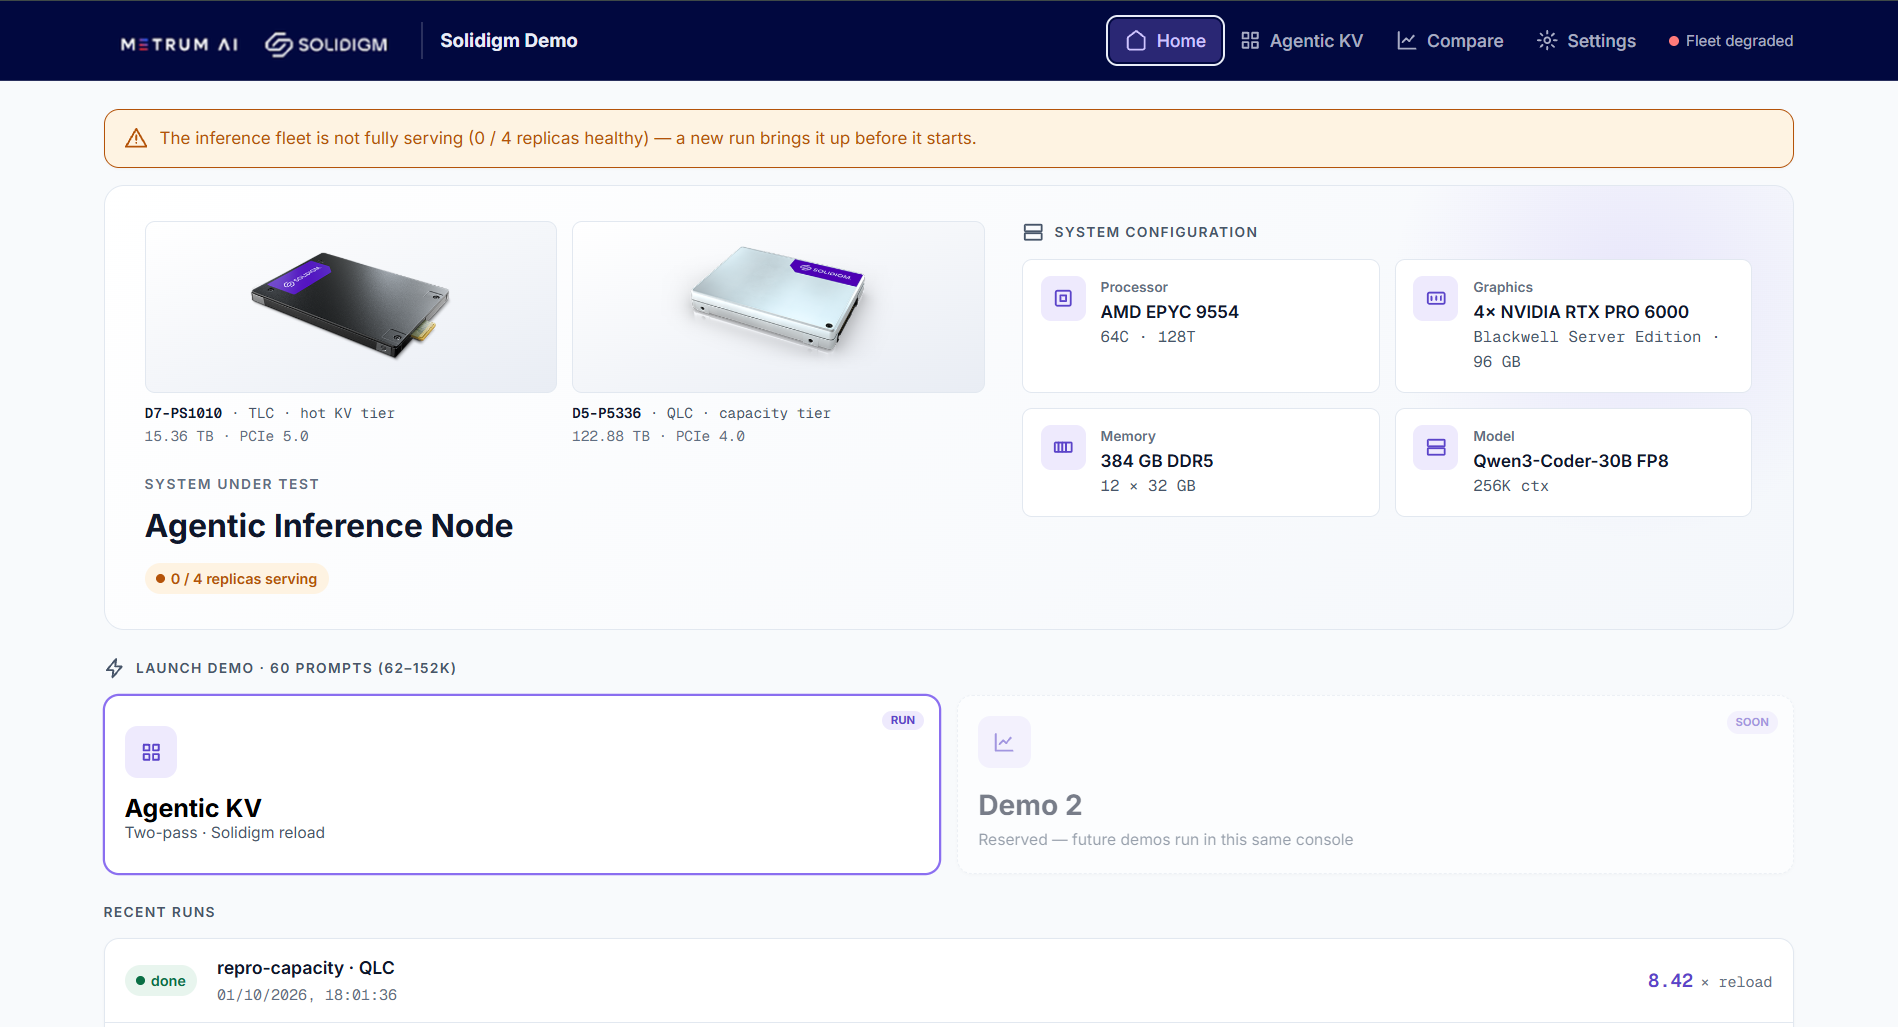This screenshot has width=1898, height=1027.
Task: Click the 4× NVIDIA RTX PRO 6000 text
Action: [x=1581, y=312]
